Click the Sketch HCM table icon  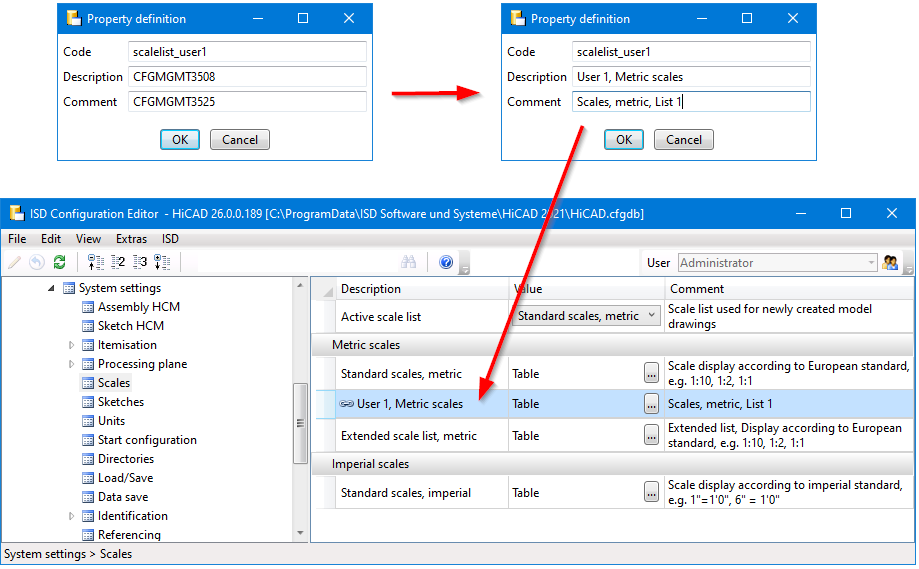click(x=88, y=326)
